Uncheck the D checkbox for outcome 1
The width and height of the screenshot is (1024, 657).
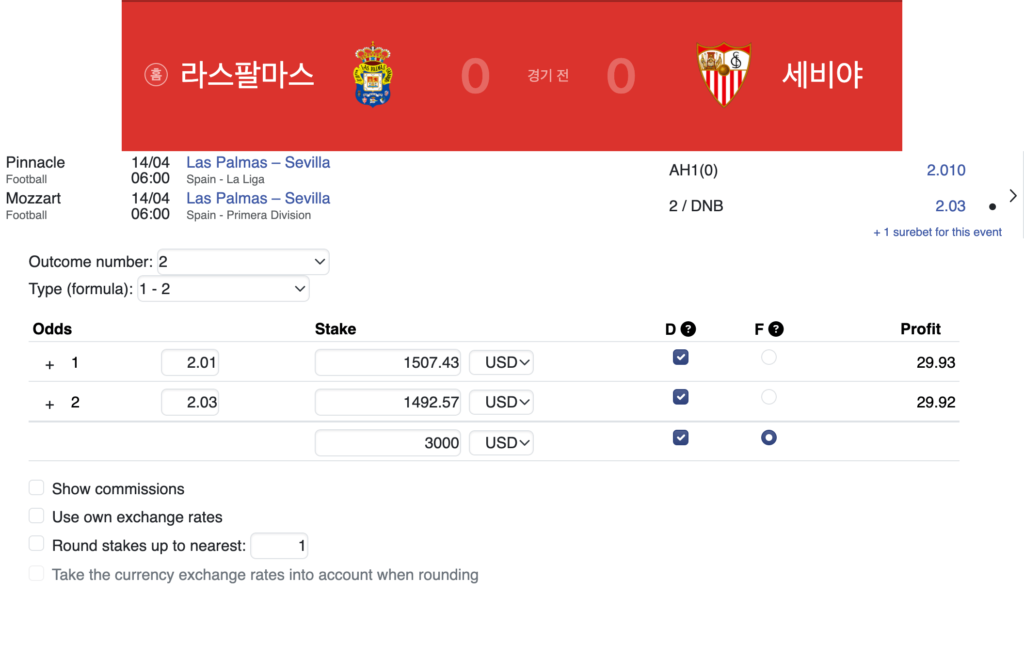pos(681,357)
